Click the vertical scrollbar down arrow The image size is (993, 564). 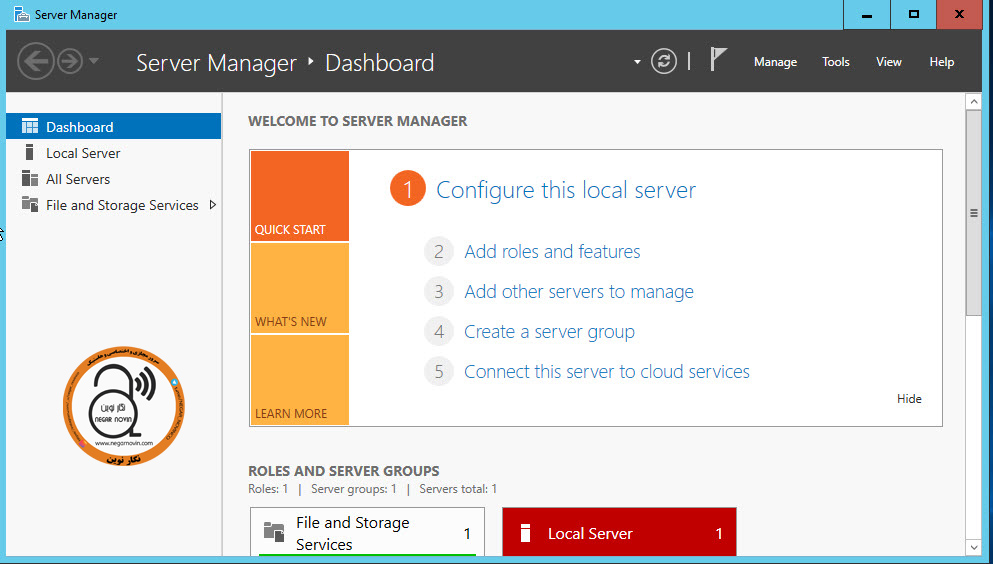pos(973,547)
